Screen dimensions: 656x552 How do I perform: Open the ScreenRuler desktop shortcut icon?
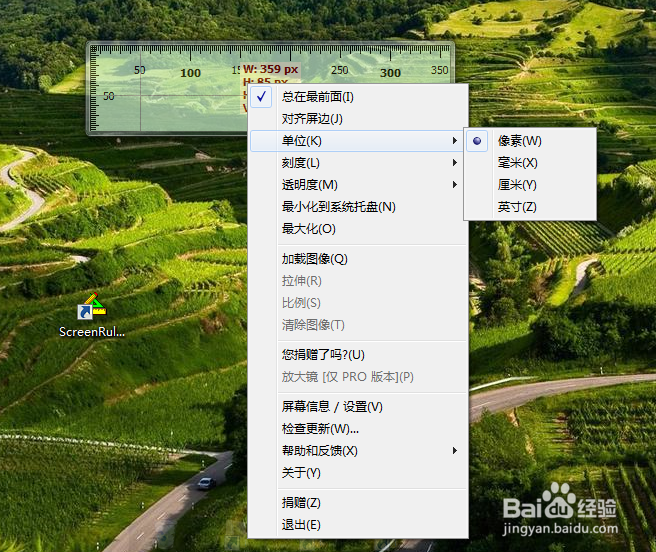92,306
